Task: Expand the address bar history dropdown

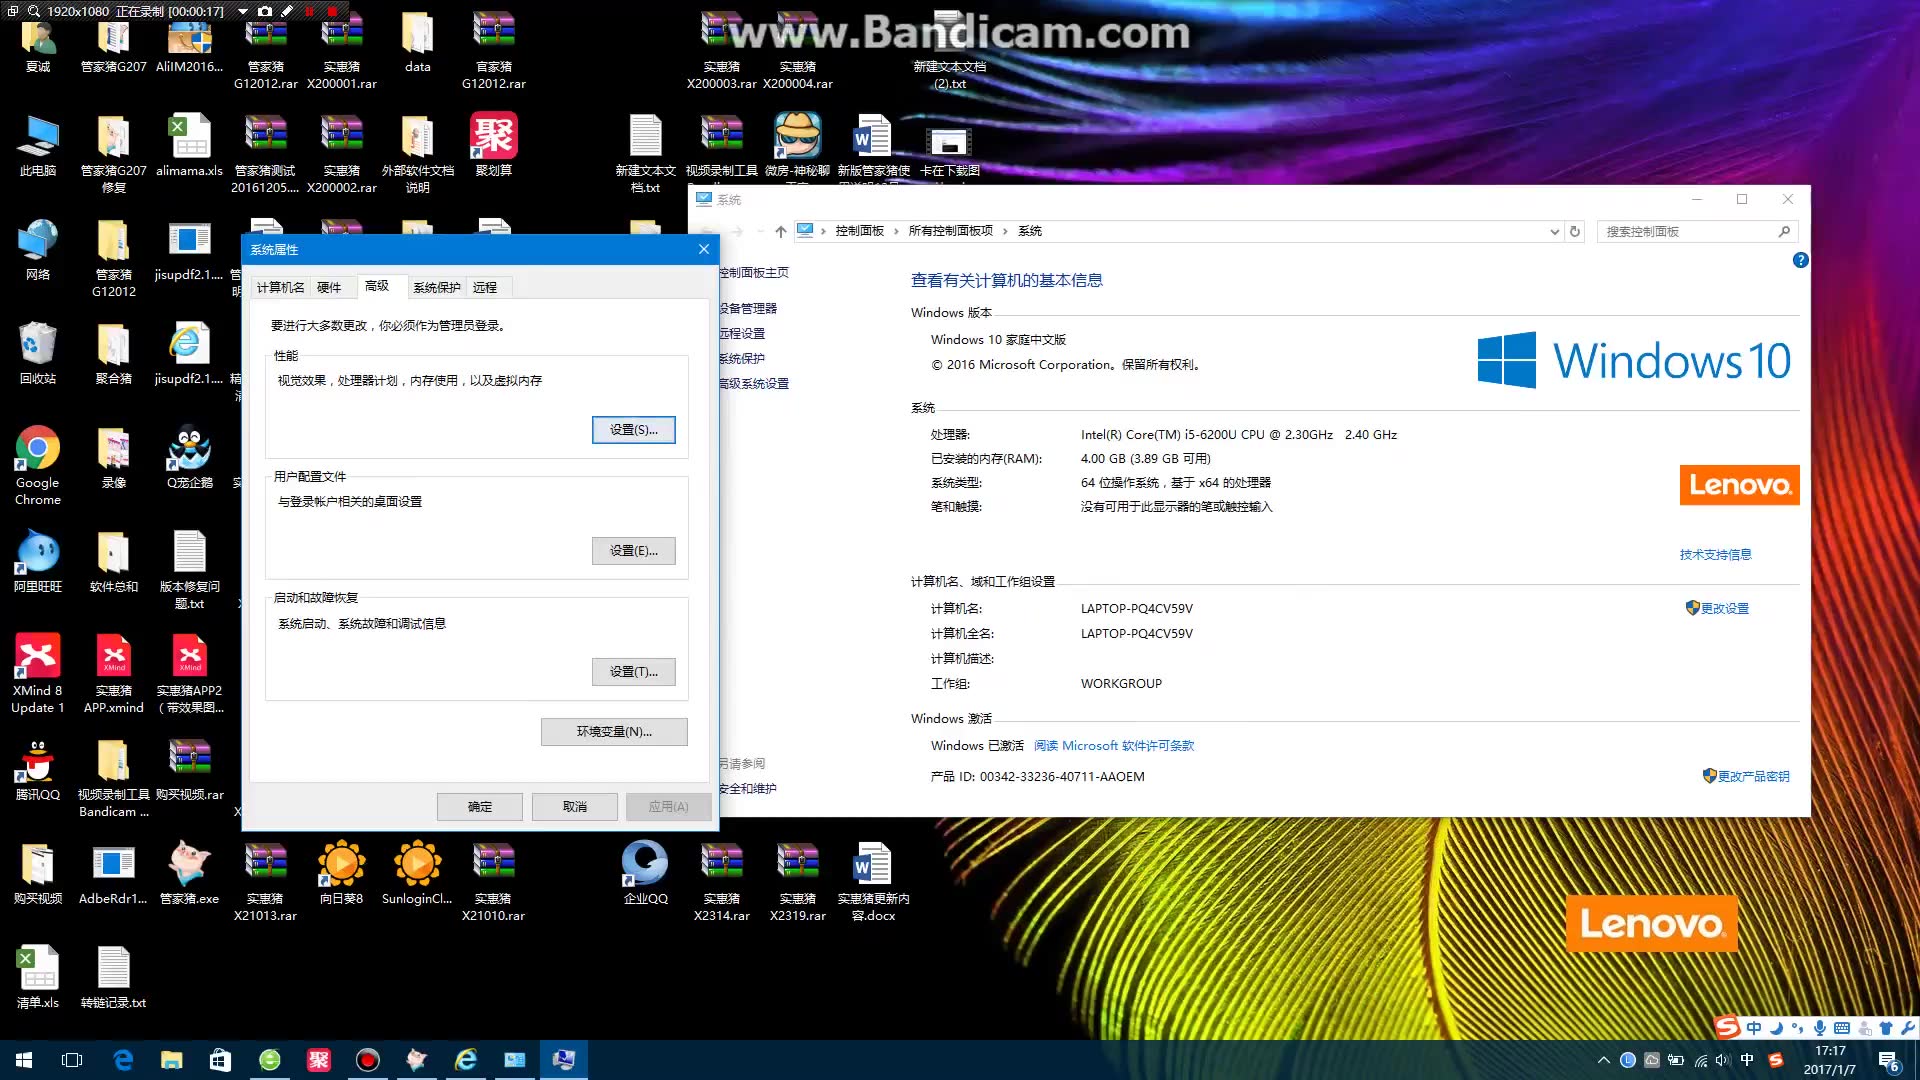Action: [1554, 231]
